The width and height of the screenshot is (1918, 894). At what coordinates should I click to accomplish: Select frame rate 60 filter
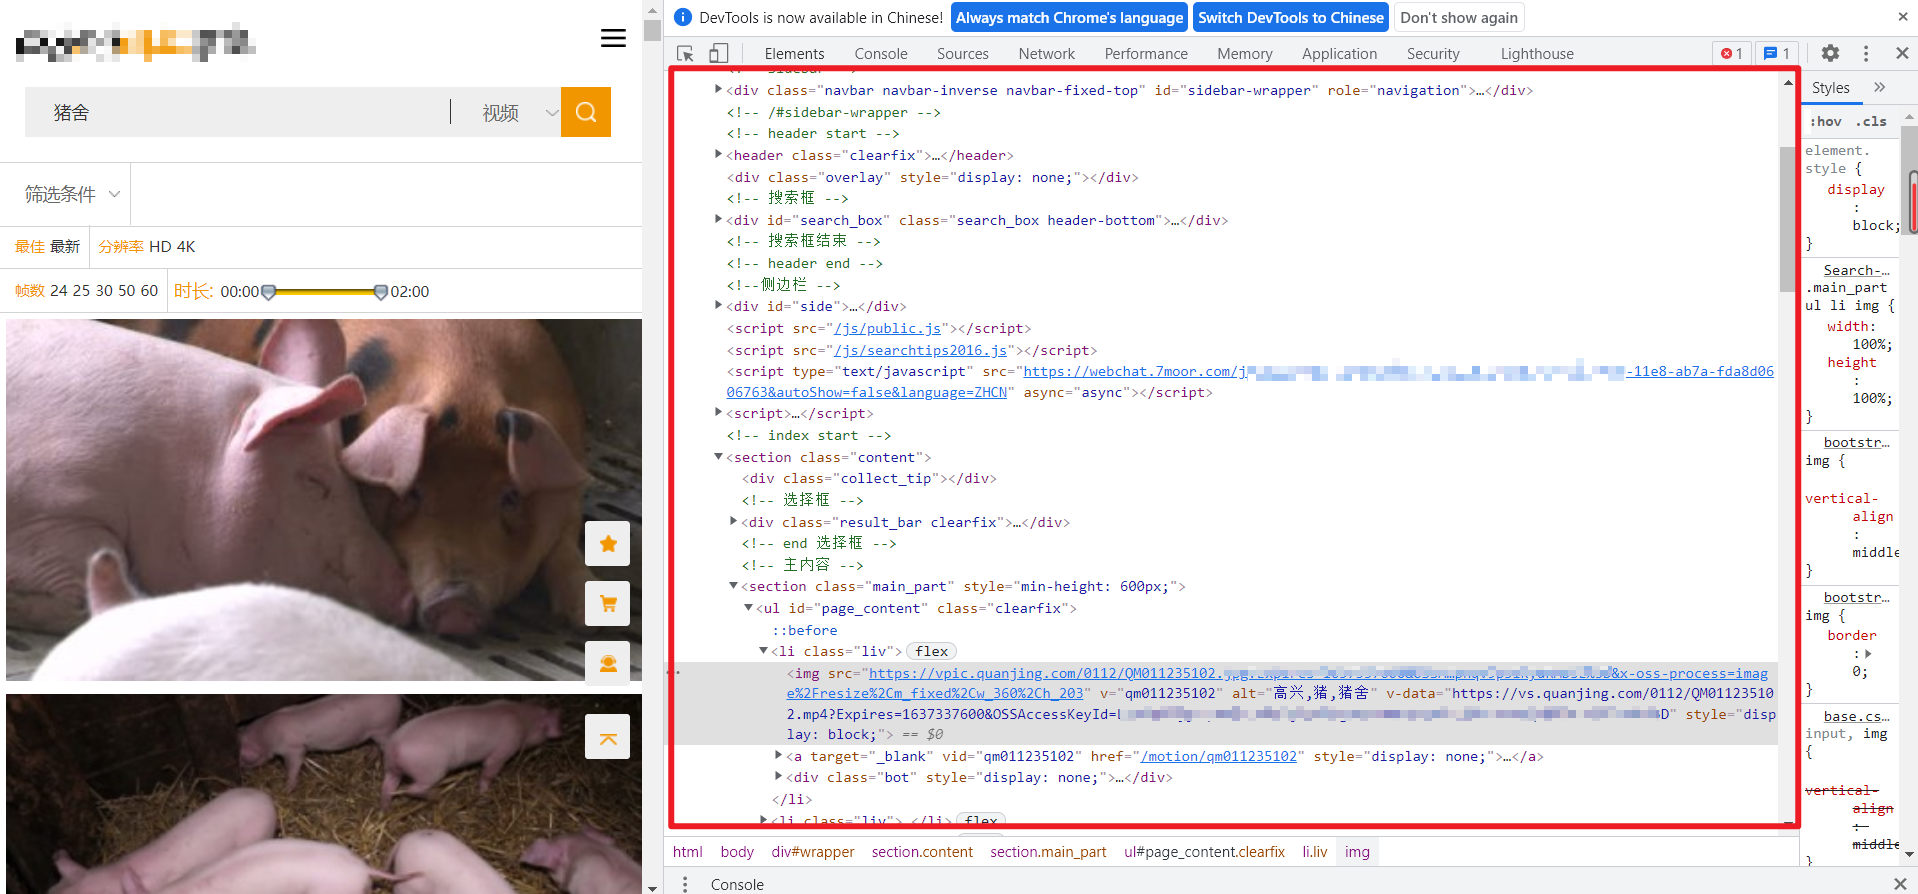pyautogui.click(x=149, y=291)
